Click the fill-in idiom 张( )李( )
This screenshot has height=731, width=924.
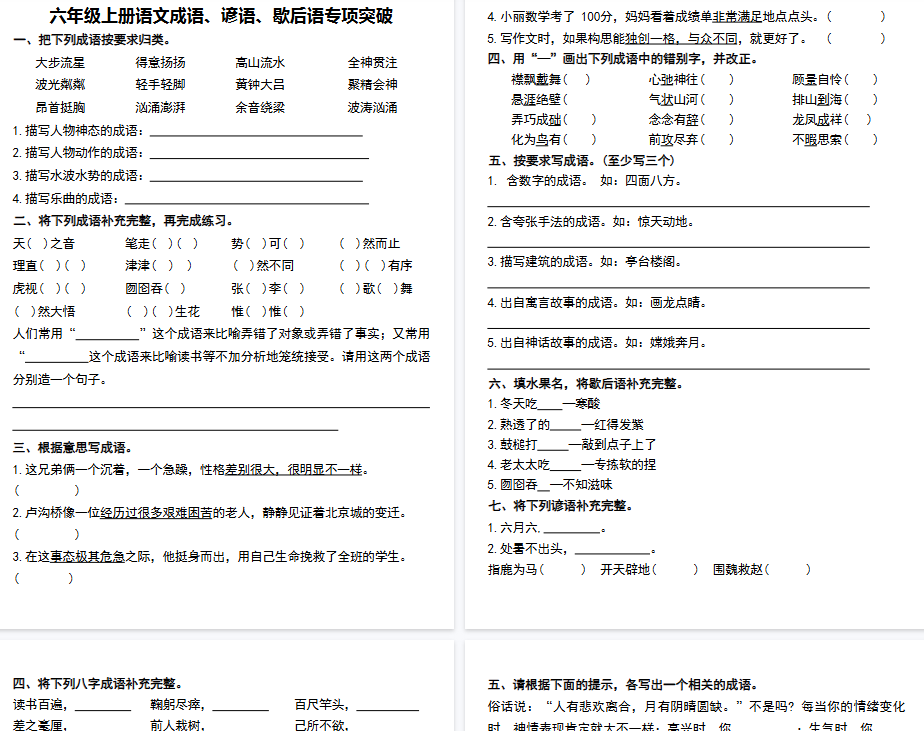pos(268,288)
